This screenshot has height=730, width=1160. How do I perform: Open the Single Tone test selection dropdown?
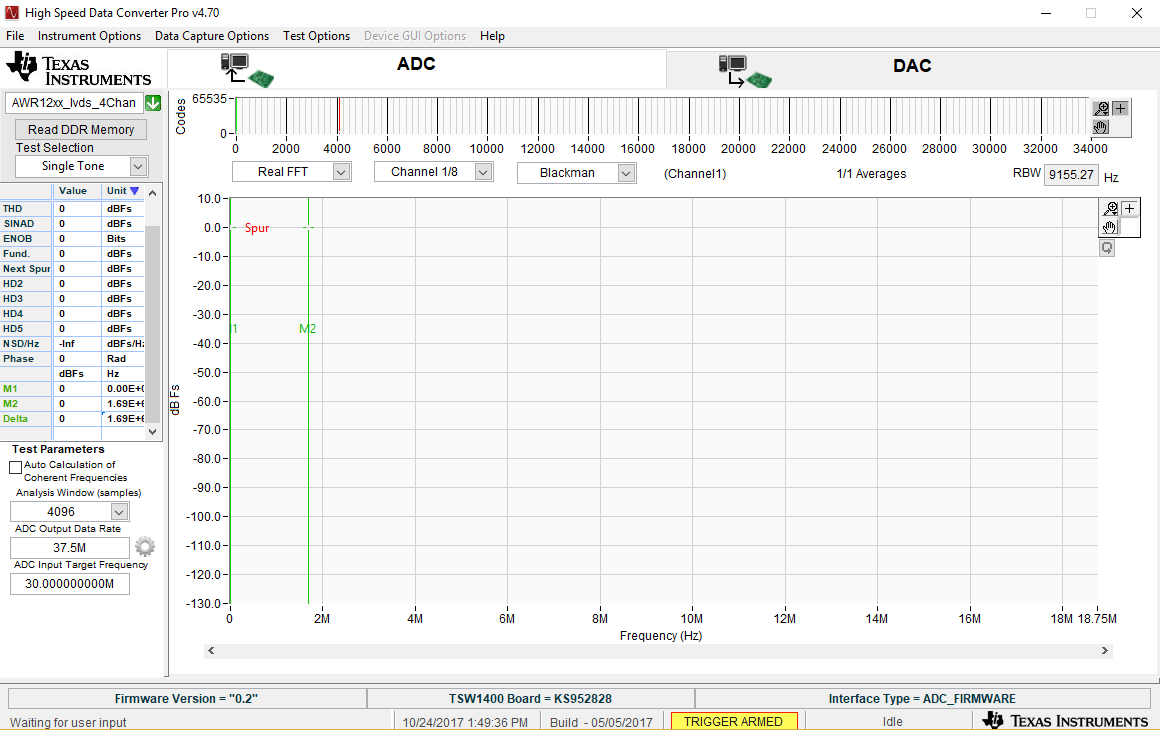click(81, 166)
